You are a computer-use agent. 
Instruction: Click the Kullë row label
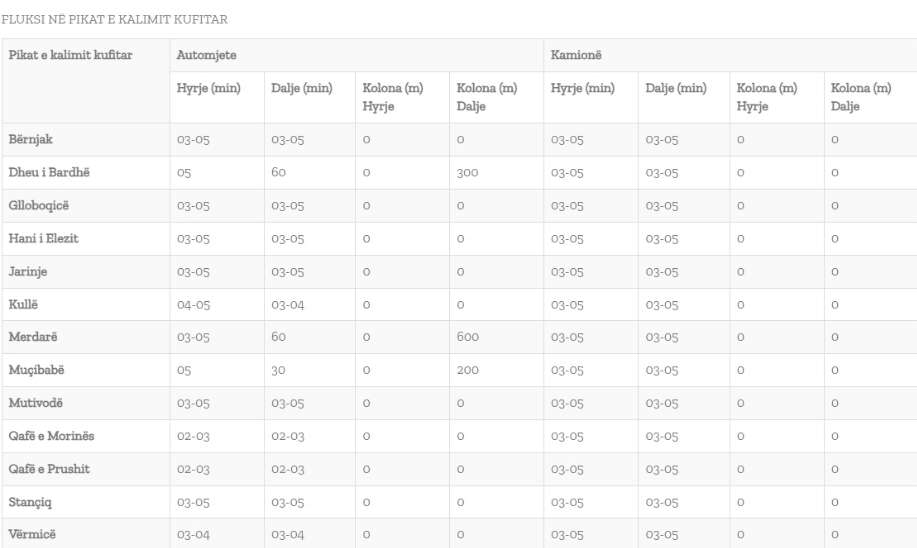coord(23,304)
